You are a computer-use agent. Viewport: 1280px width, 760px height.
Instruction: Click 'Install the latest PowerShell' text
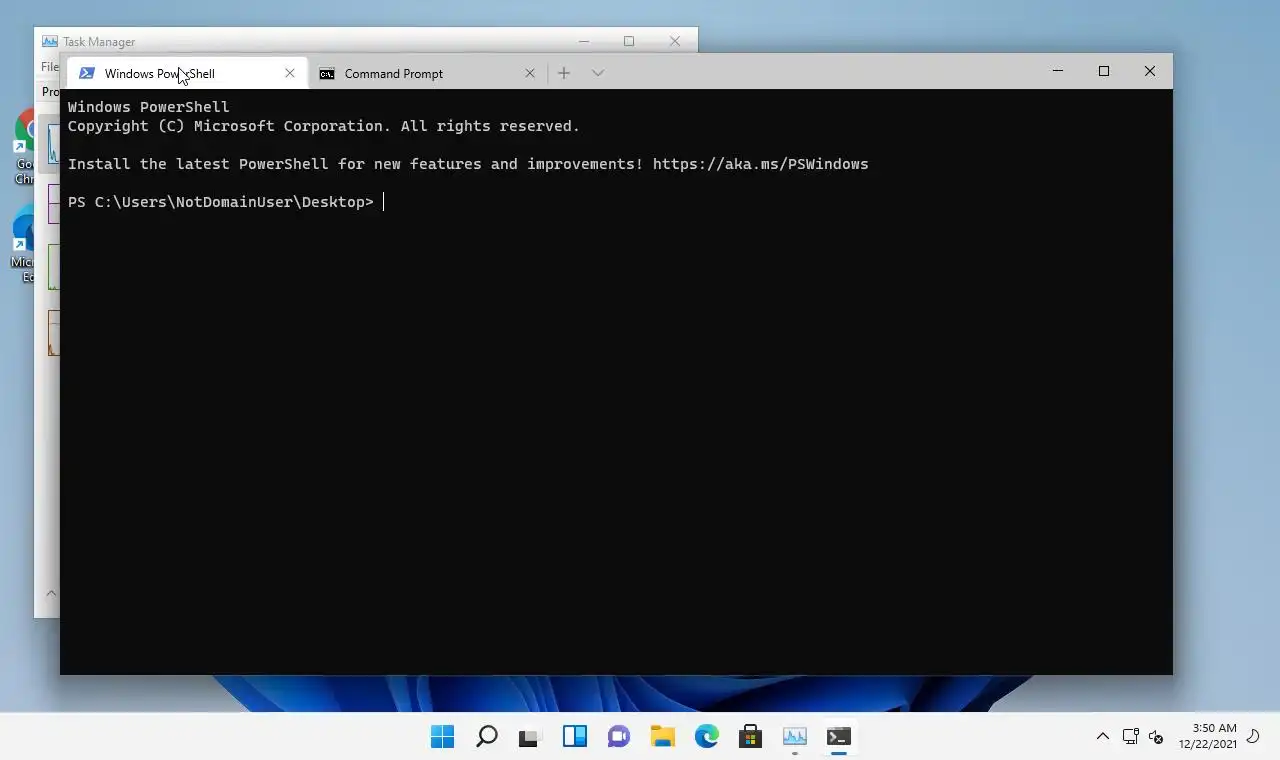point(198,164)
